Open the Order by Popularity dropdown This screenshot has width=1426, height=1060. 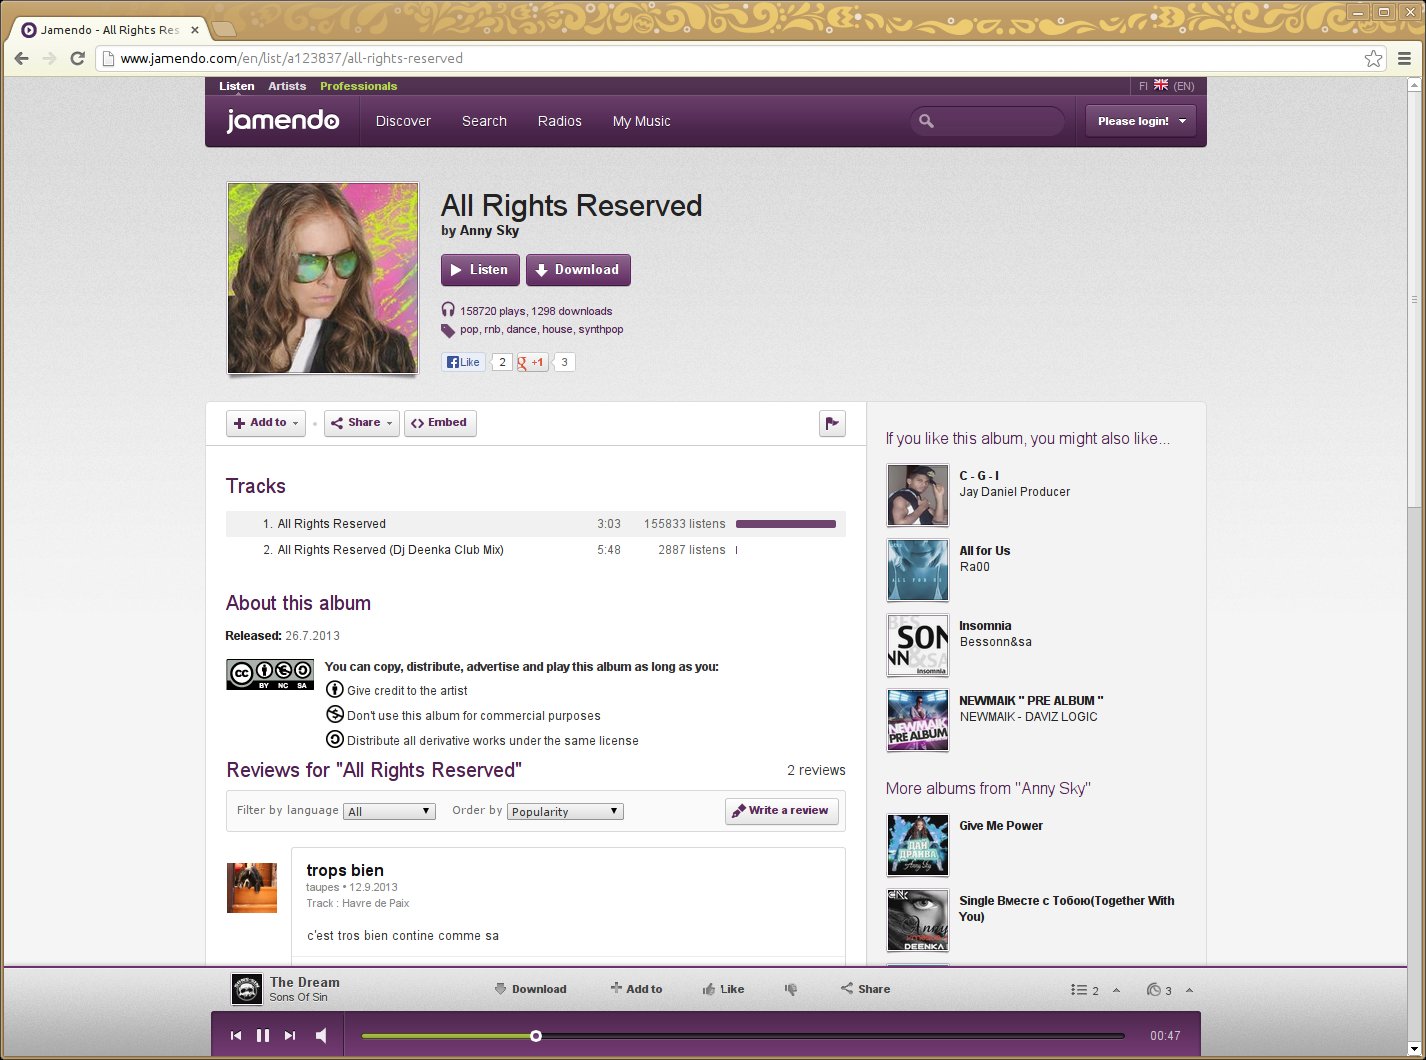pyautogui.click(x=565, y=811)
